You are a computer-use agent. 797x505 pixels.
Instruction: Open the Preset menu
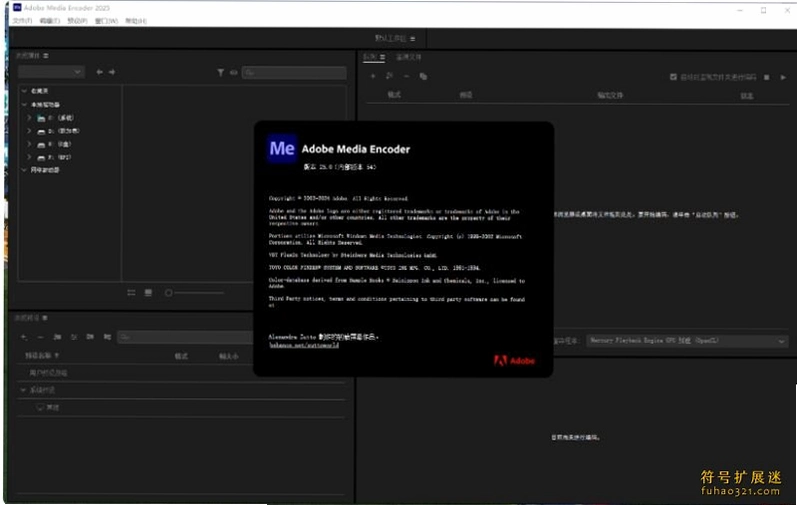pyautogui.click(x=77, y=21)
